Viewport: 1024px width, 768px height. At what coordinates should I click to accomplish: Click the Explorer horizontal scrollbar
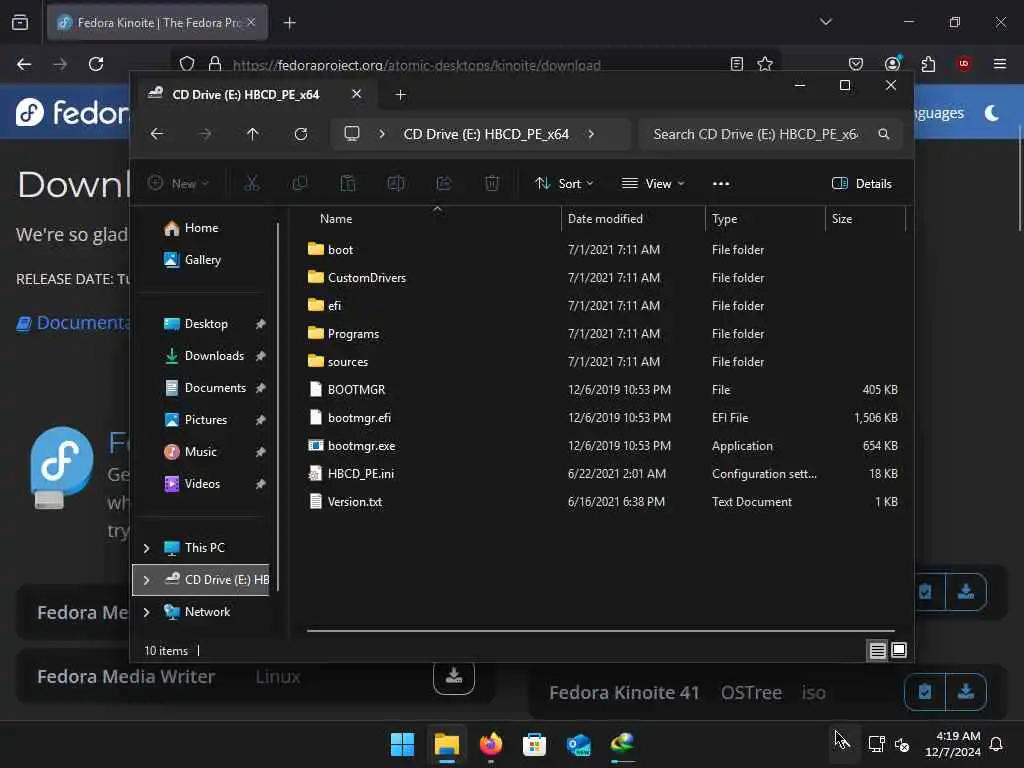(600, 631)
